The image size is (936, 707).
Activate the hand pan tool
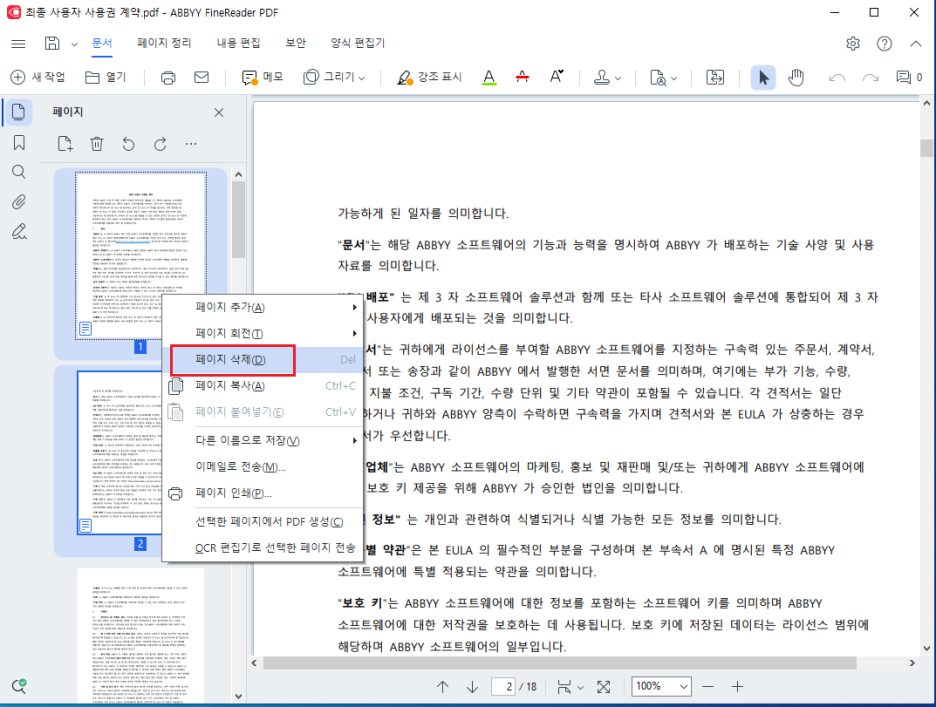(x=796, y=78)
